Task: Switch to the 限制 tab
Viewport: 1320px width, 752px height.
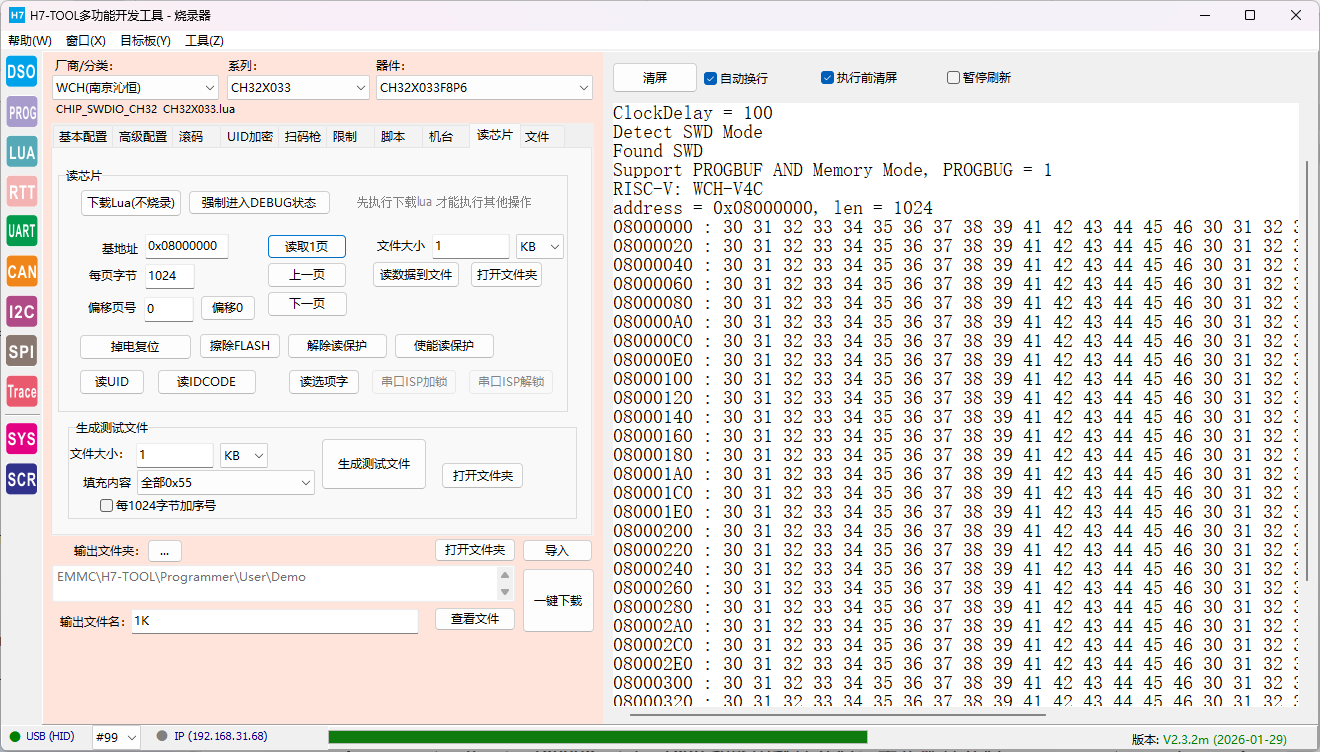Action: [345, 137]
